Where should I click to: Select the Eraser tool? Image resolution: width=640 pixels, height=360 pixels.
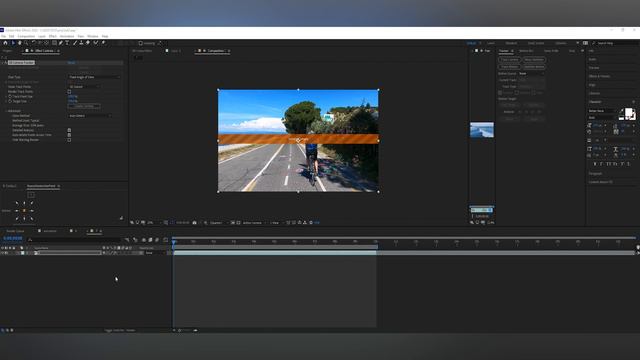click(88, 43)
